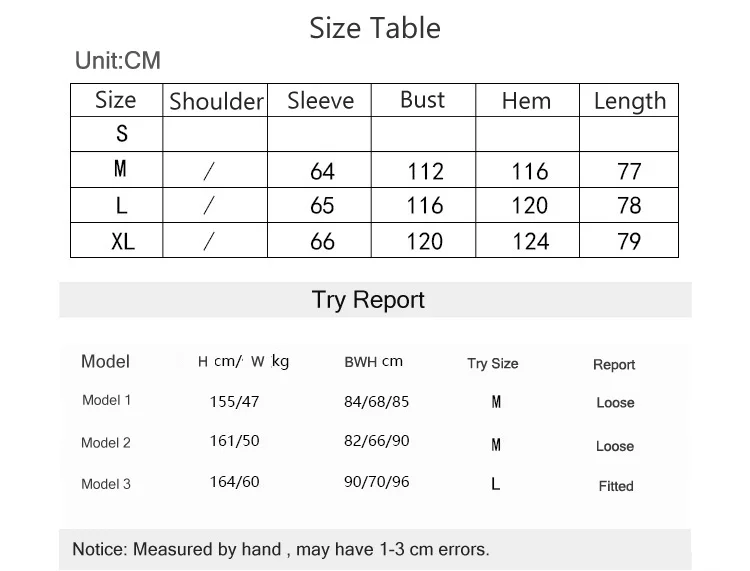Click hem value 124 in row XL
The width and height of the screenshot is (750, 571).
[x=530, y=241]
